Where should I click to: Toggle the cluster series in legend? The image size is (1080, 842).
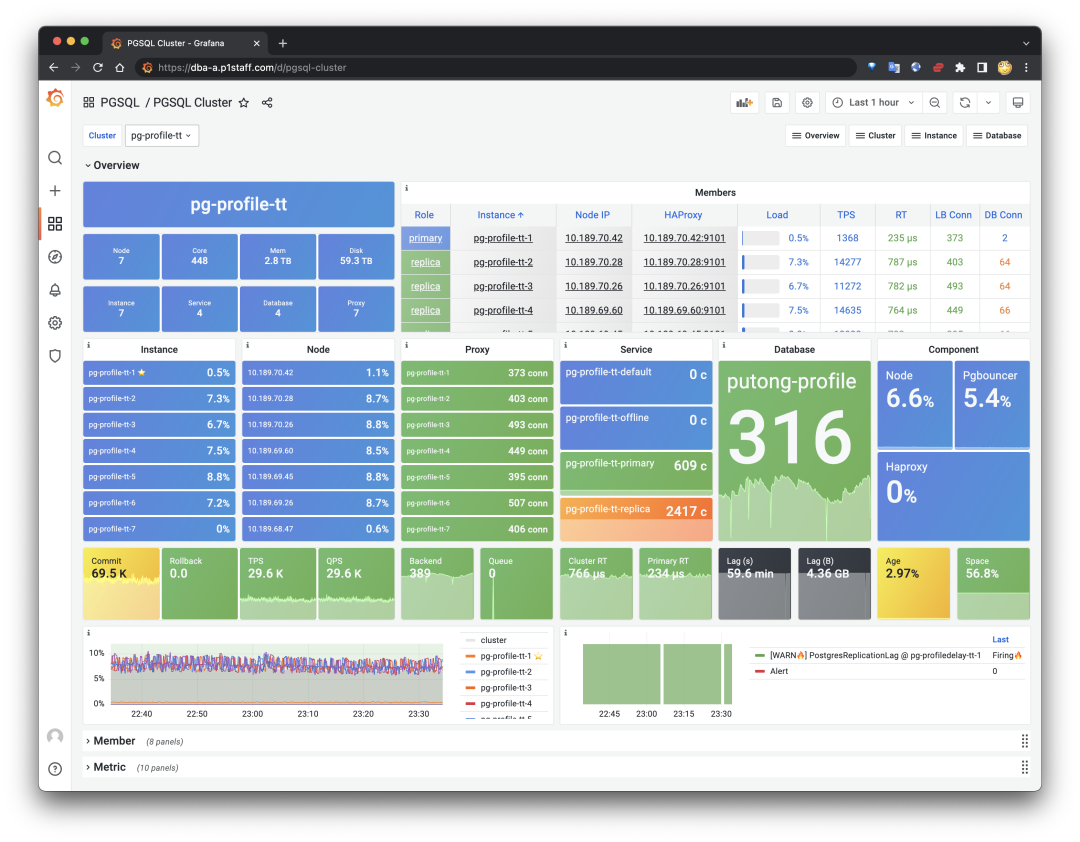tap(493, 640)
